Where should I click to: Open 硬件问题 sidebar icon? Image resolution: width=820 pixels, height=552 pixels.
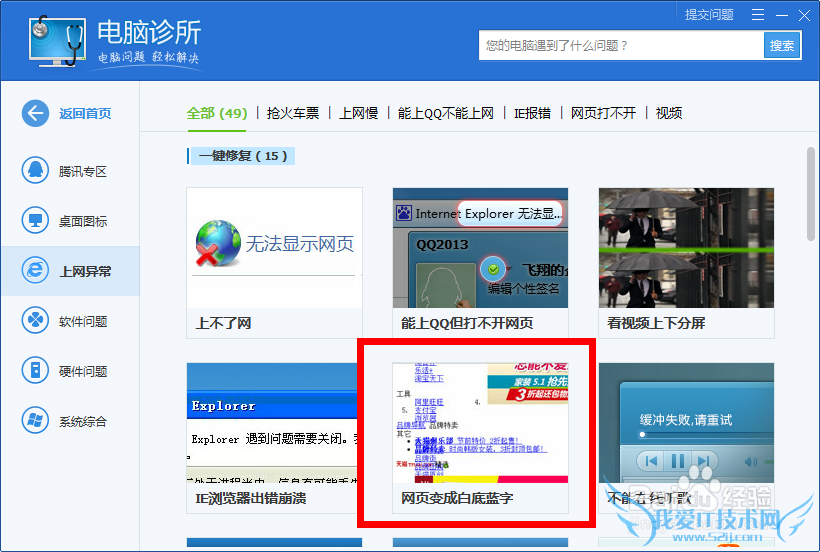tap(36, 371)
